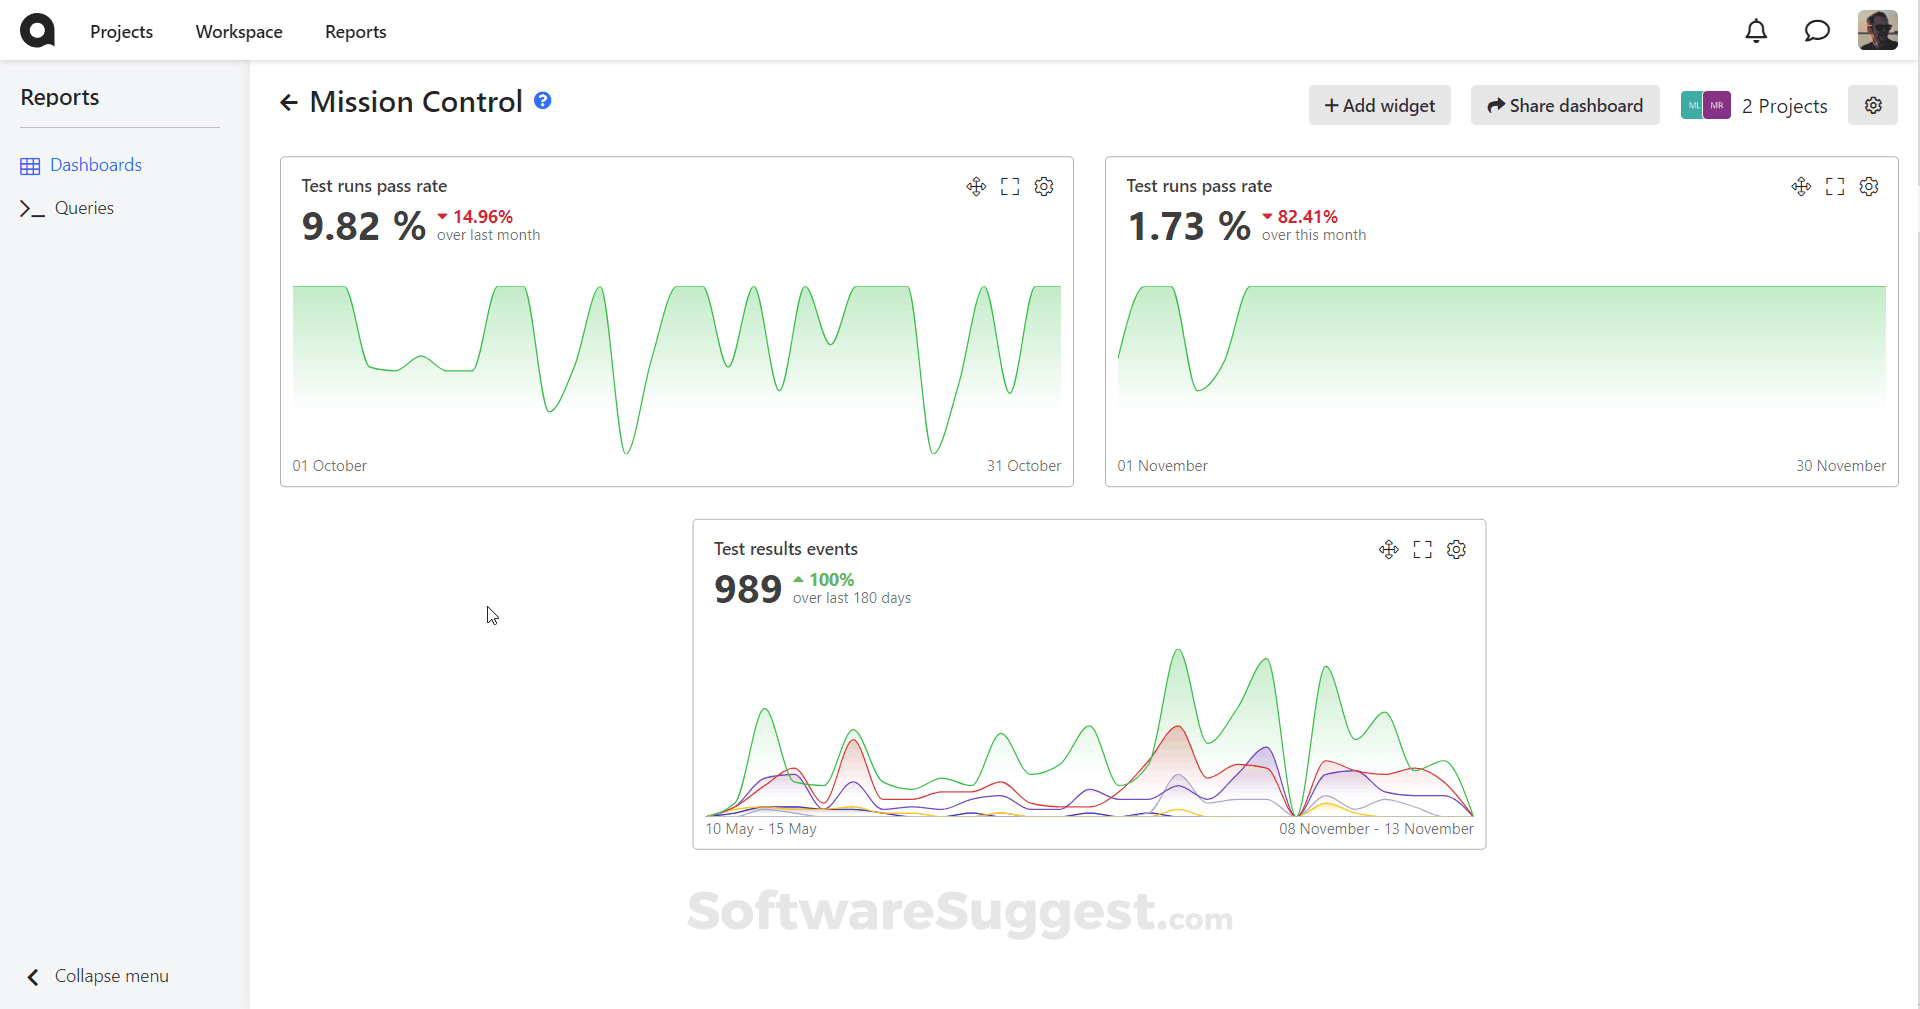Open the Projects menu

click(x=121, y=32)
